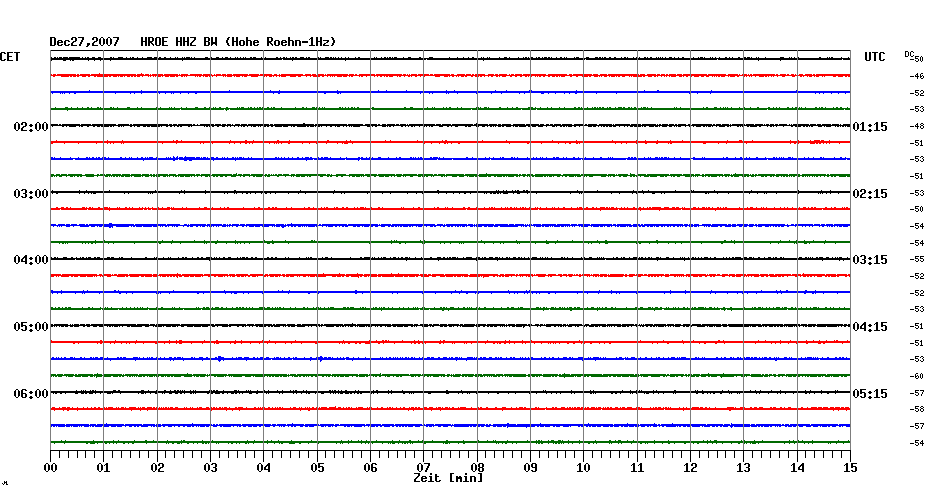Click the 03:15 UTC time label
This screenshot has width=930, height=494.
pyautogui.click(x=870, y=260)
